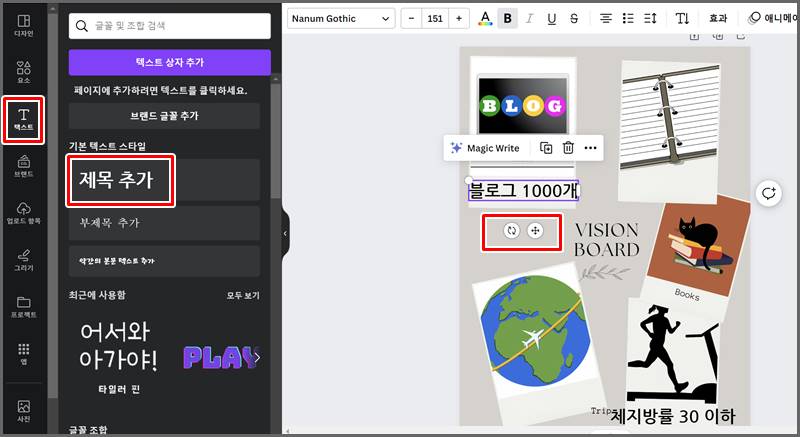Duplicate the selected text element

(x=546, y=148)
